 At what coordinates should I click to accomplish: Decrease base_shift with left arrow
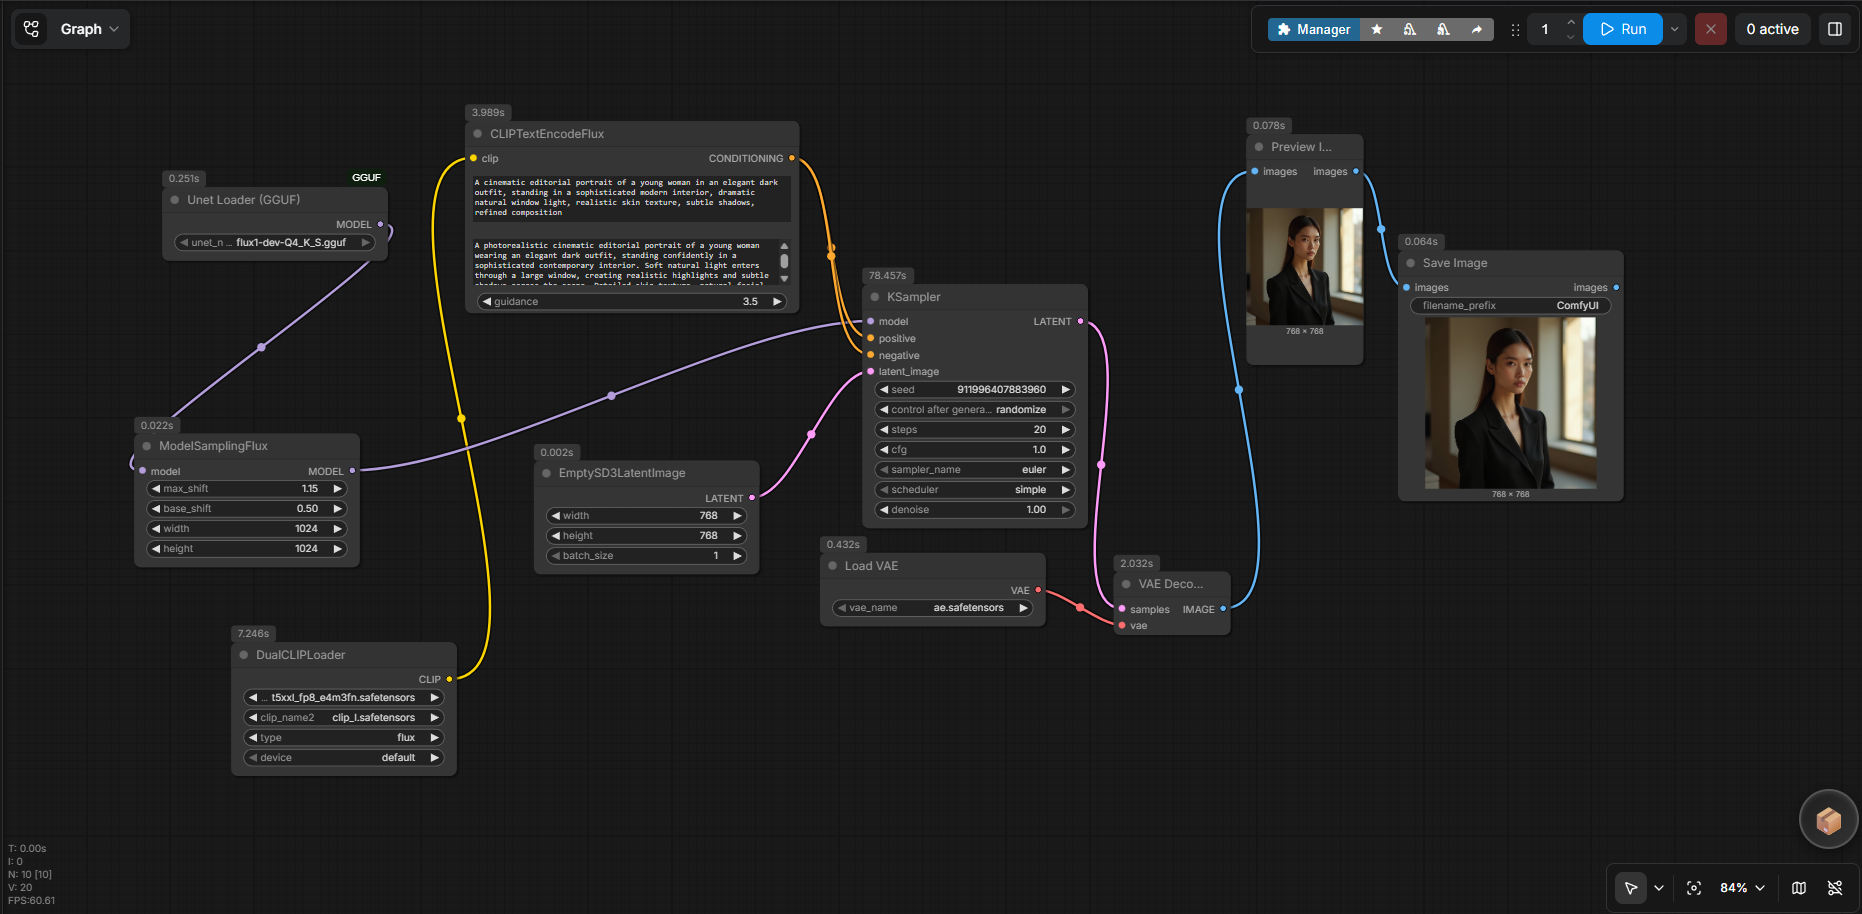coord(156,509)
